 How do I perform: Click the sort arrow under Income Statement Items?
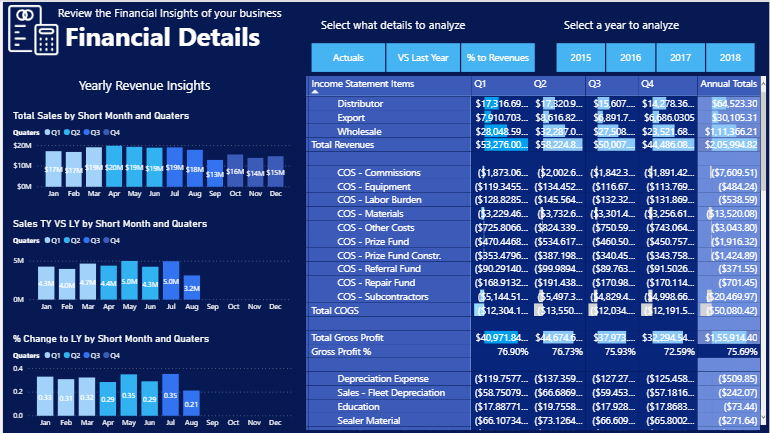tap(317, 92)
